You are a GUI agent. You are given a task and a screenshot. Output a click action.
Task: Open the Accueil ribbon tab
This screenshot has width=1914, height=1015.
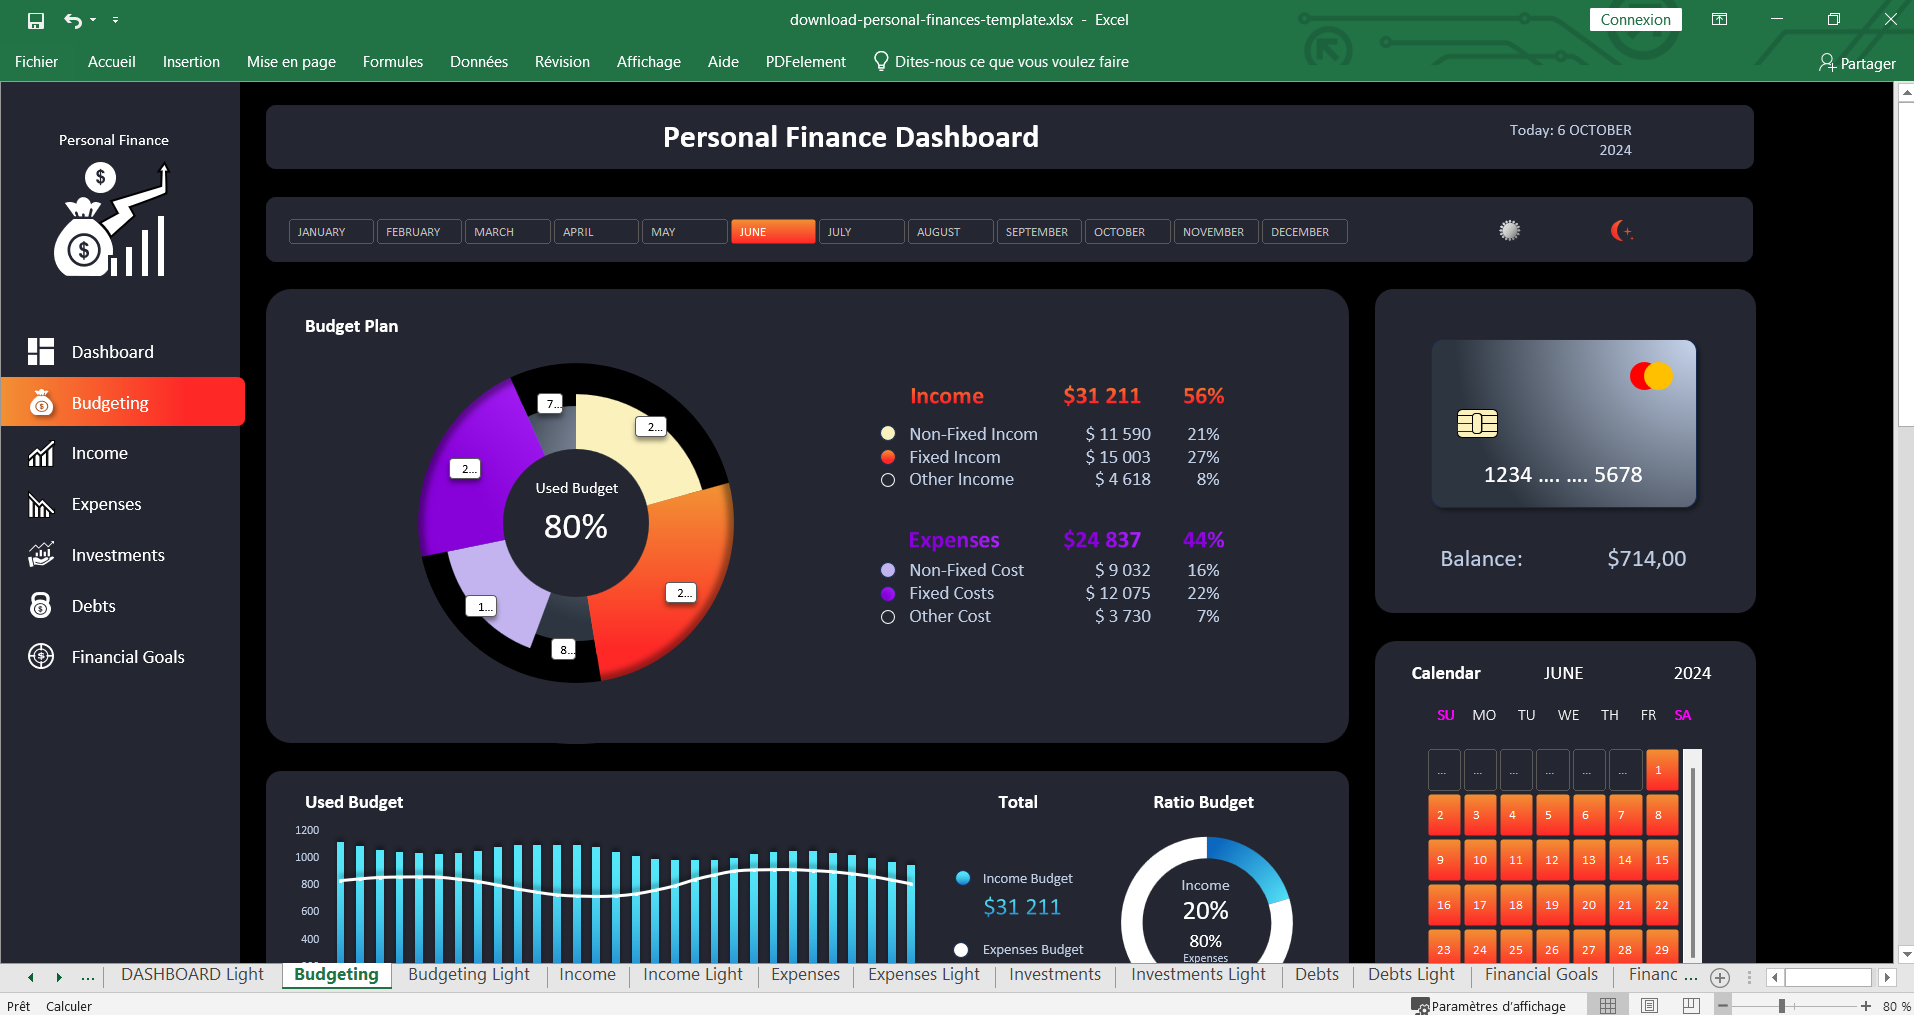coord(111,62)
